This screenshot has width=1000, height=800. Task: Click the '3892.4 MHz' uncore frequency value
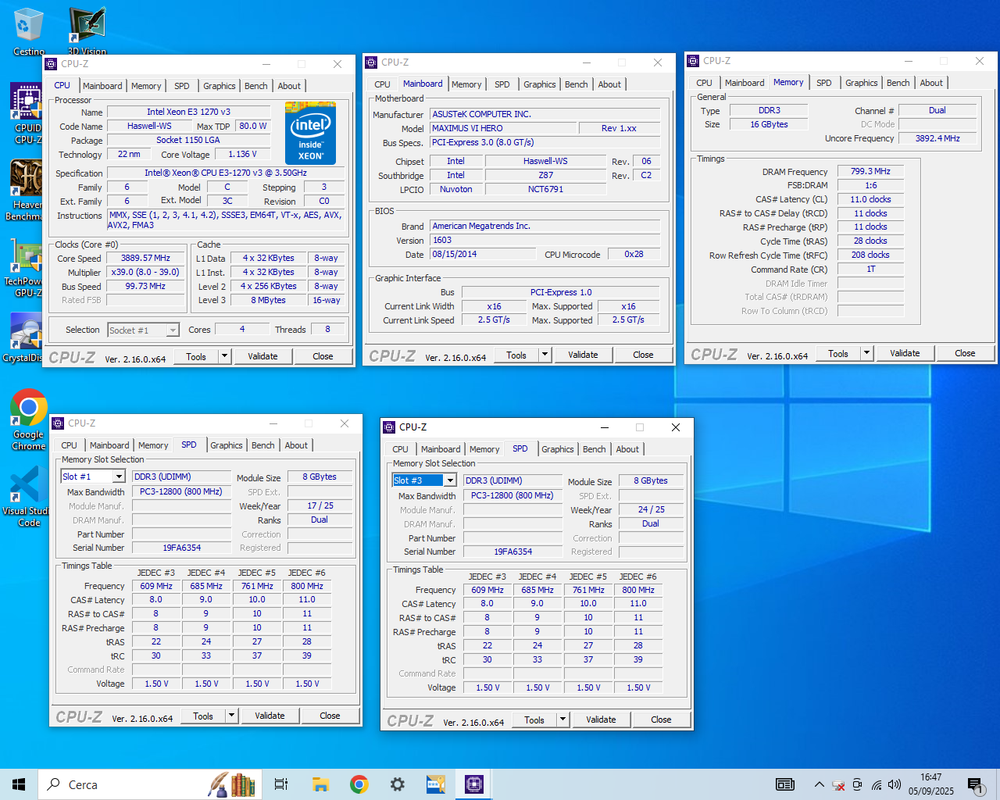click(x=938, y=138)
